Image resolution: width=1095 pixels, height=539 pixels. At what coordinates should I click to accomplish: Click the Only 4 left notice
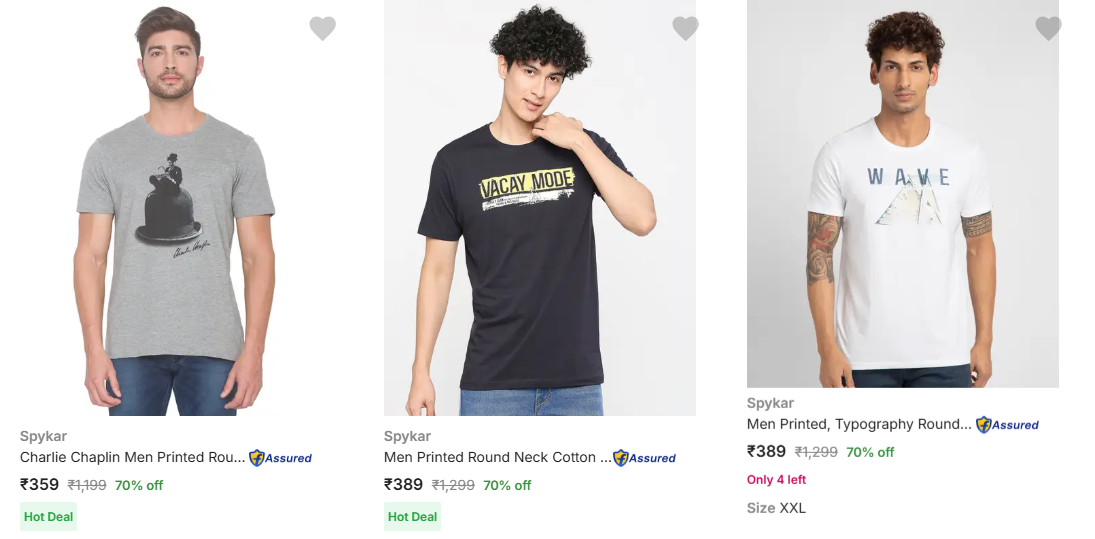(776, 480)
